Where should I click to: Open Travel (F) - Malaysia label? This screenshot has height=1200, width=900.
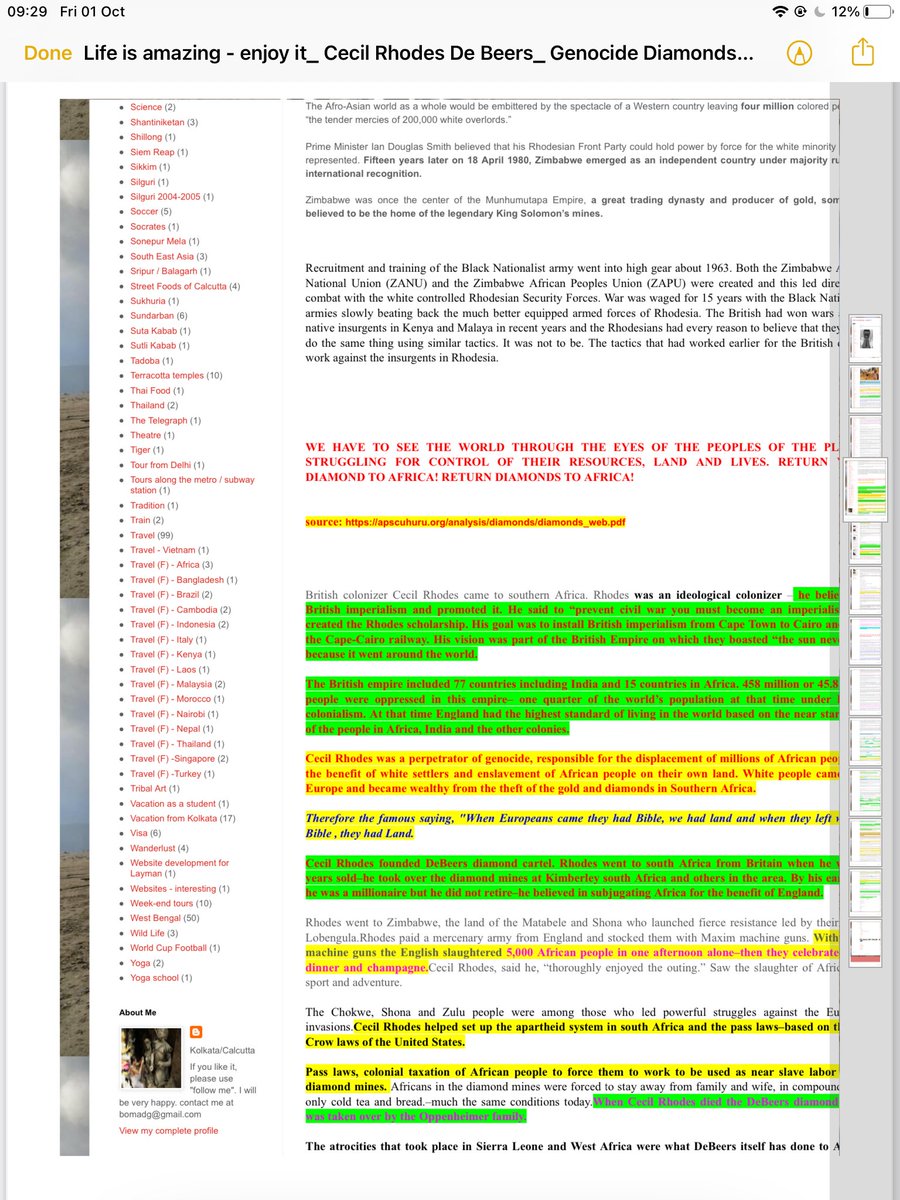(x=170, y=685)
